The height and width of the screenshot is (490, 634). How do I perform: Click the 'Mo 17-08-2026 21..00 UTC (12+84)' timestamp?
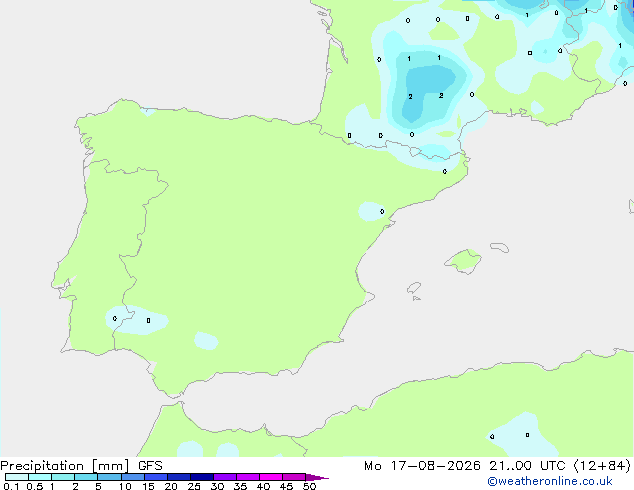pyautogui.click(x=497, y=466)
